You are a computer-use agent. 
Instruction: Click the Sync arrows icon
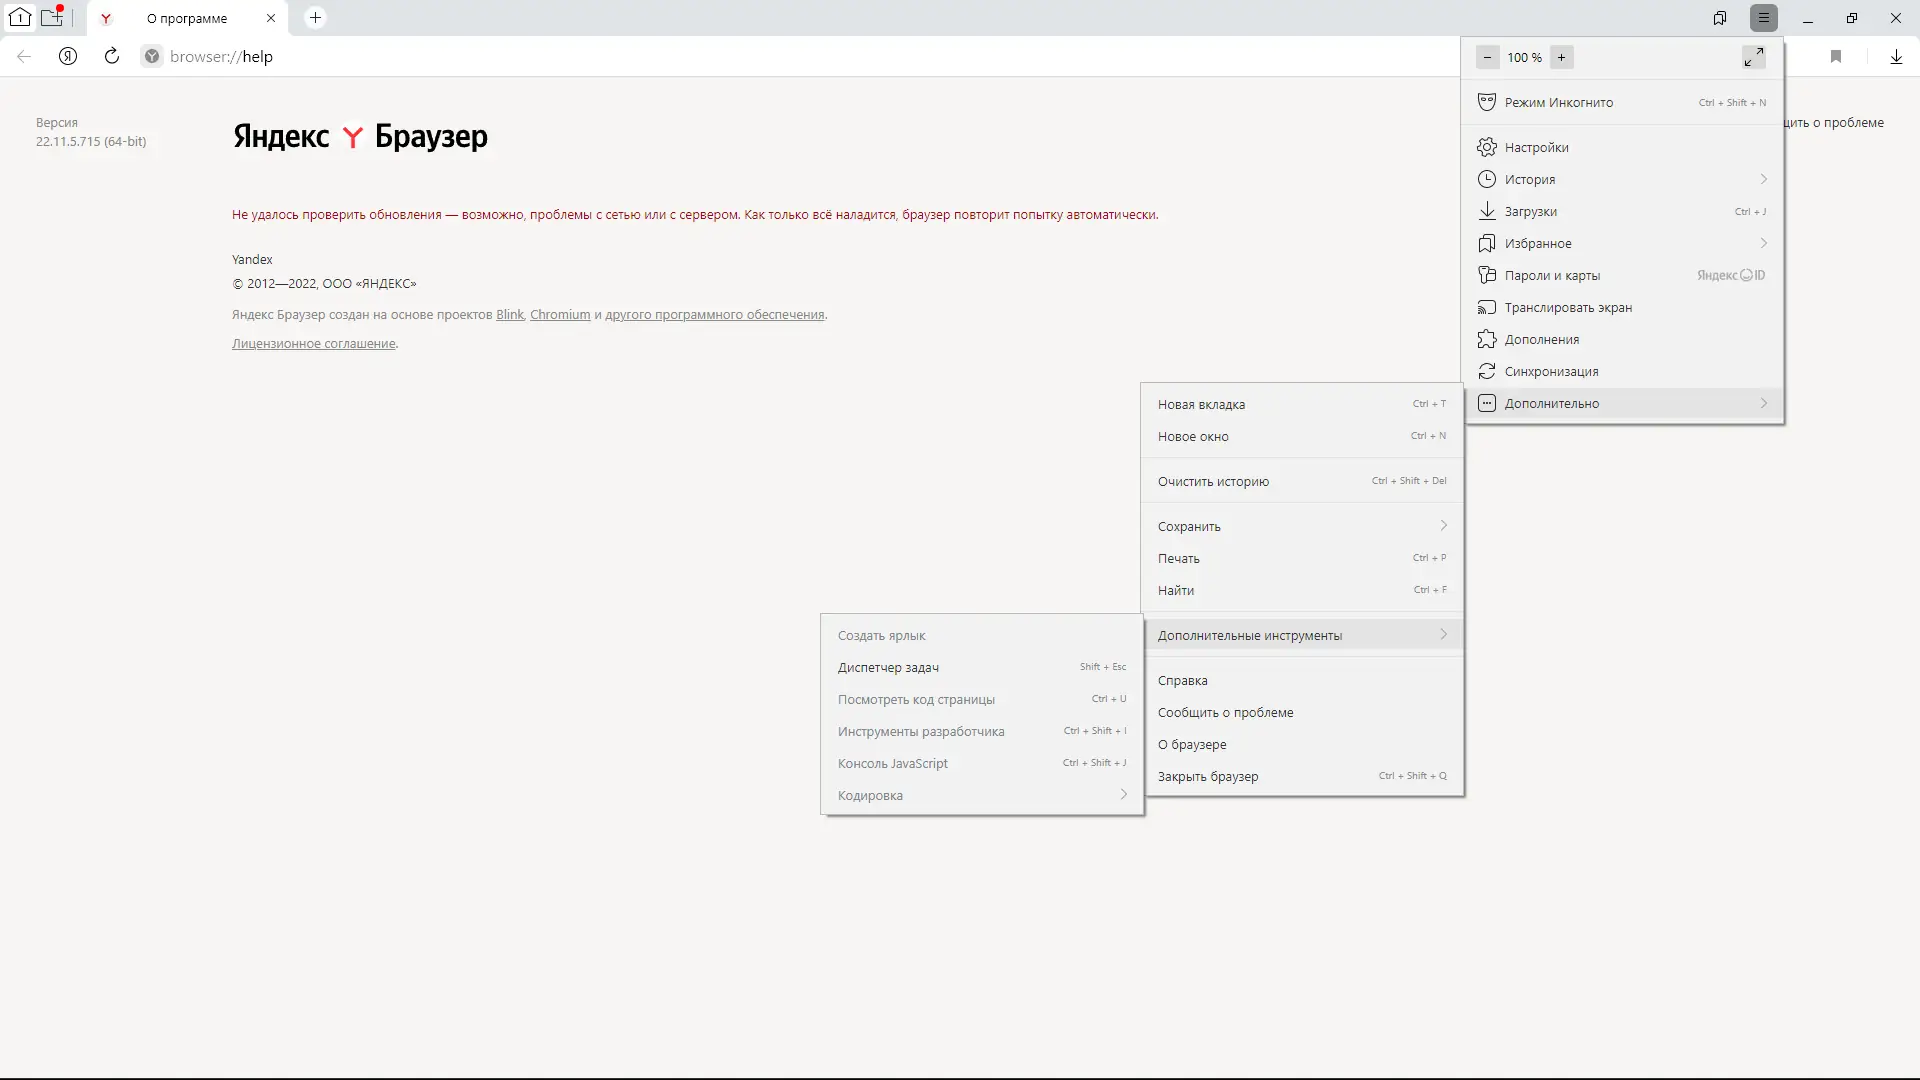point(1487,371)
